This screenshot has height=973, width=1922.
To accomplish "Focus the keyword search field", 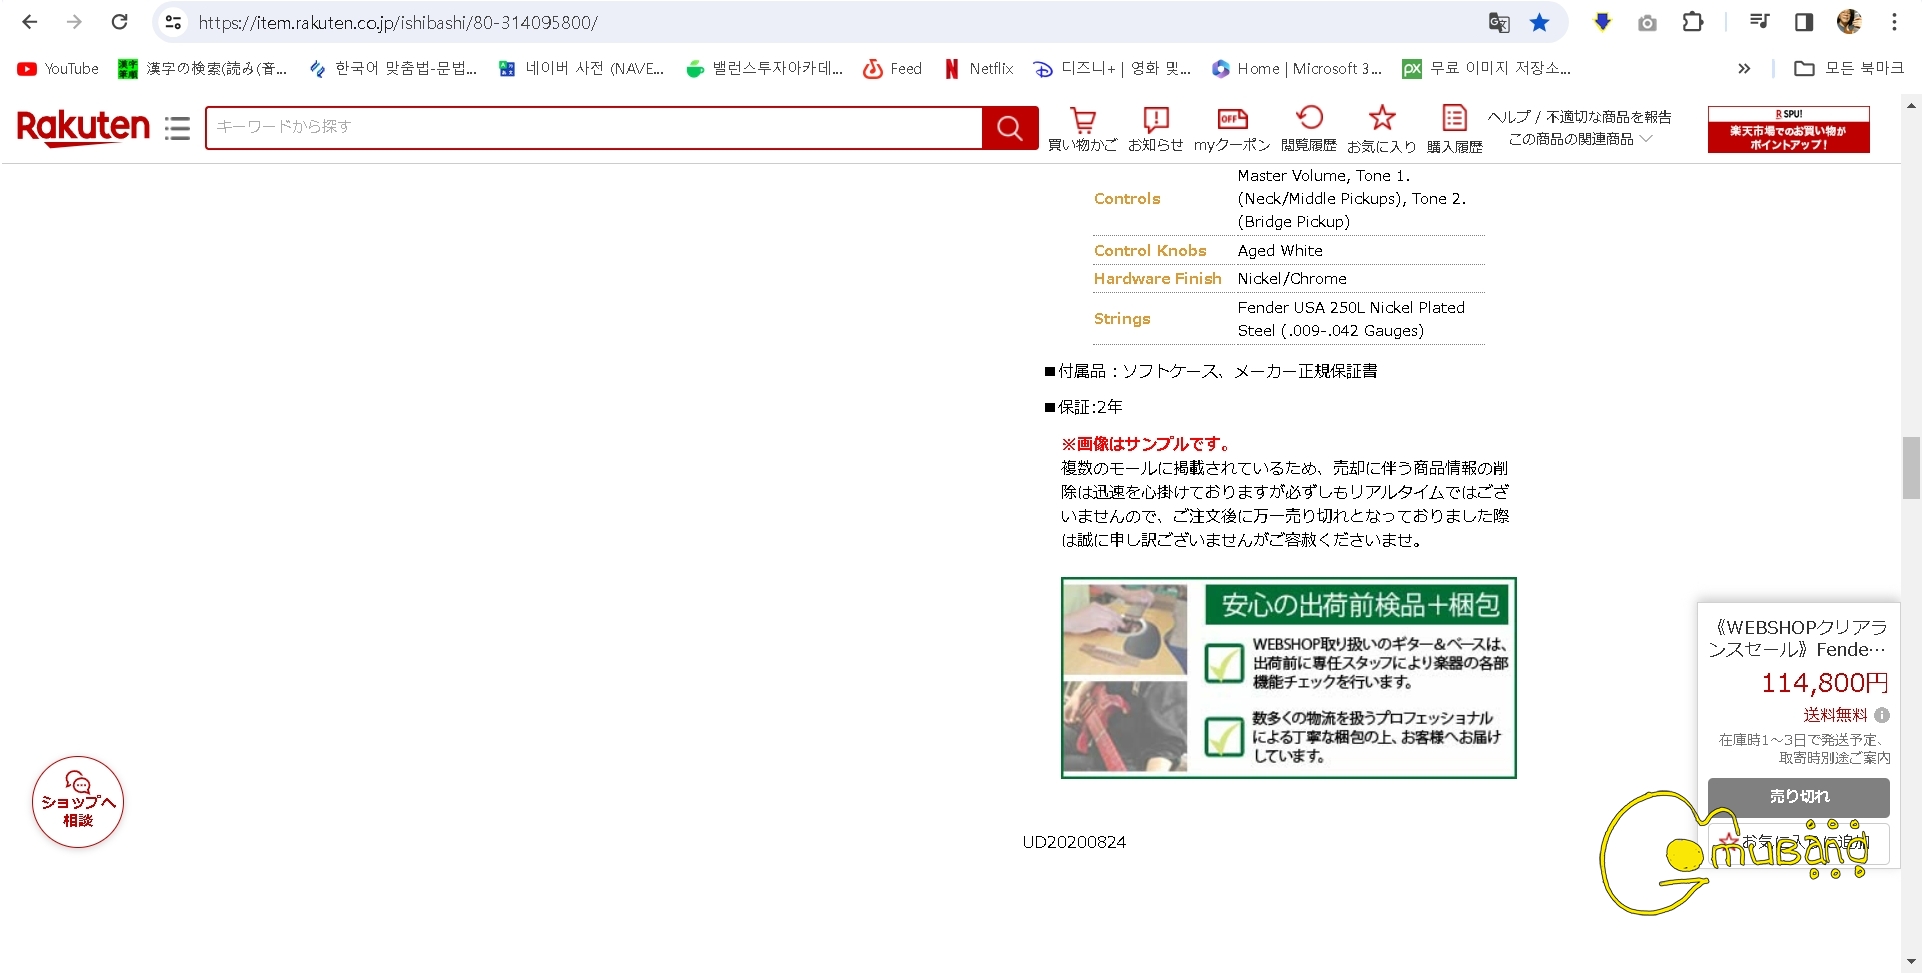I will click(594, 127).
